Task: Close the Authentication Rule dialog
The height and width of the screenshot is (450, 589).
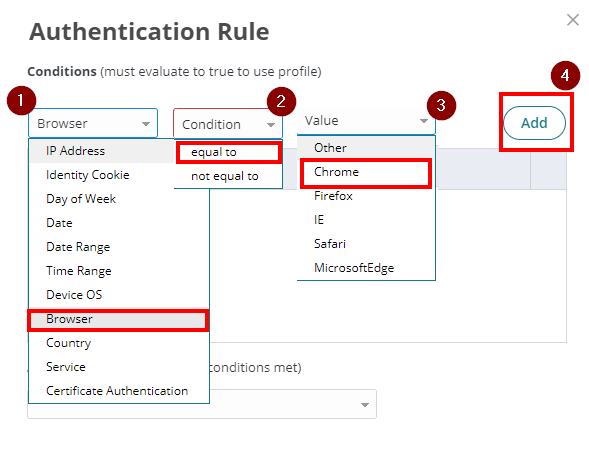Action: click(x=573, y=20)
